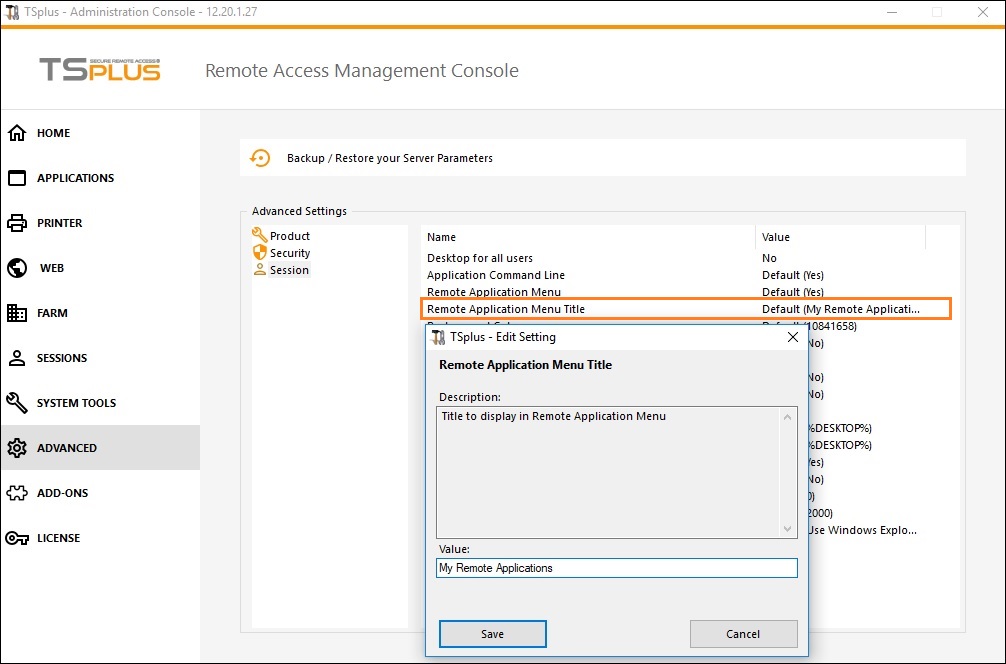1006x664 pixels.
Task: Save the Remote Application Menu Title setting
Action: (492, 634)
